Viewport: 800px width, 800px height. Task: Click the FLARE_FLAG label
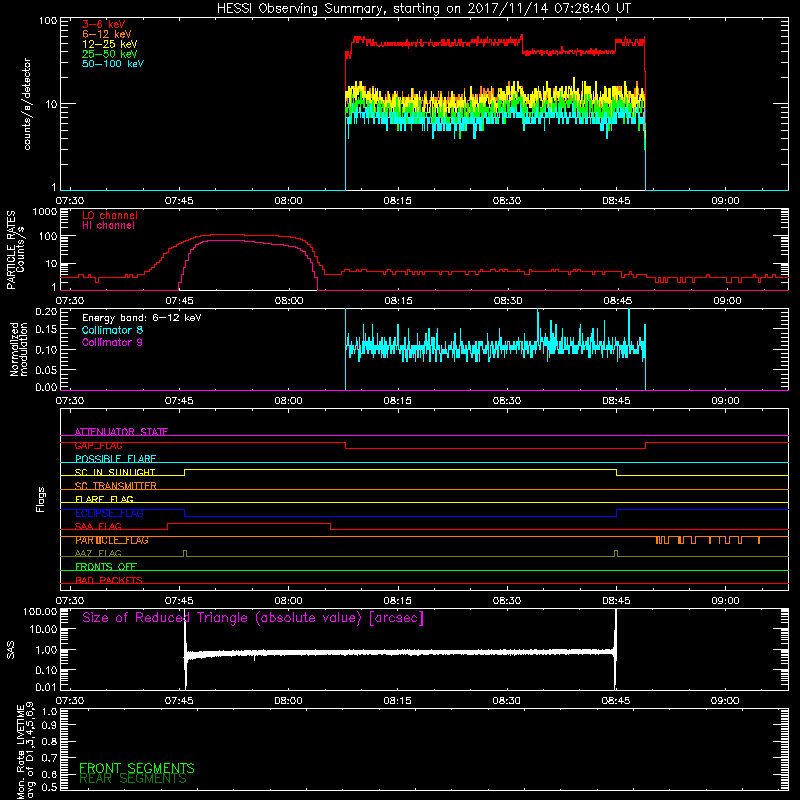104,499
